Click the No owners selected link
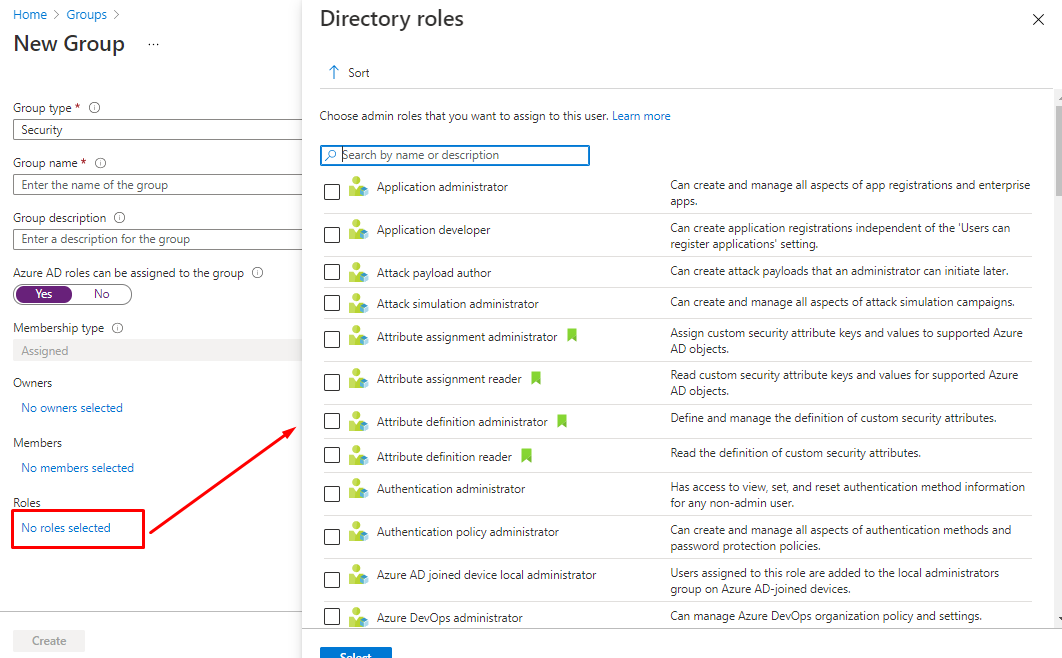1062x658 pixels. pyautogui.click(x=72, y=408)
